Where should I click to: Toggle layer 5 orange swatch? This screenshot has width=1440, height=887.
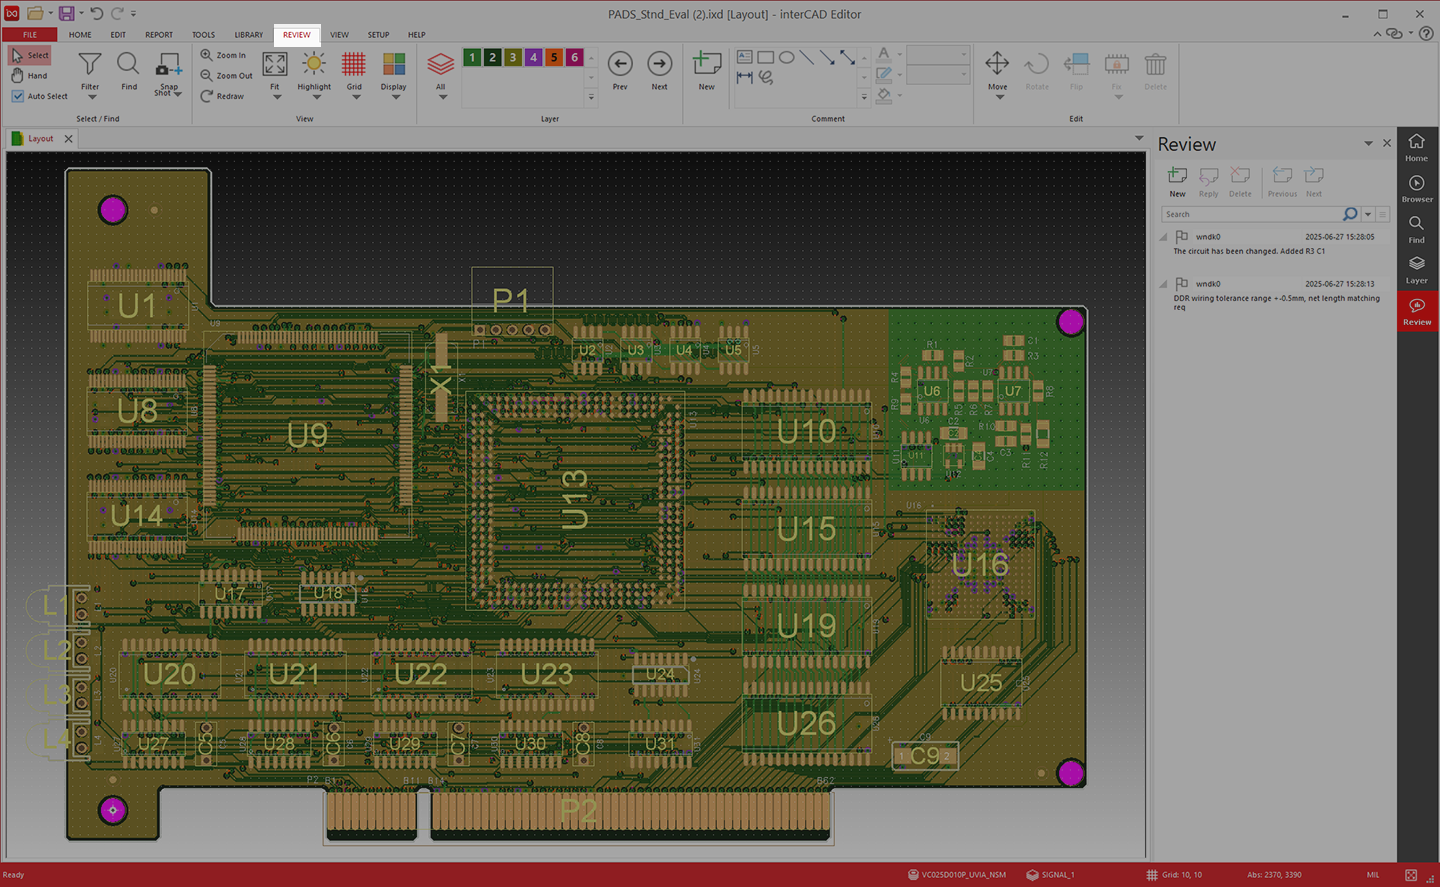[x=554, y=57]
